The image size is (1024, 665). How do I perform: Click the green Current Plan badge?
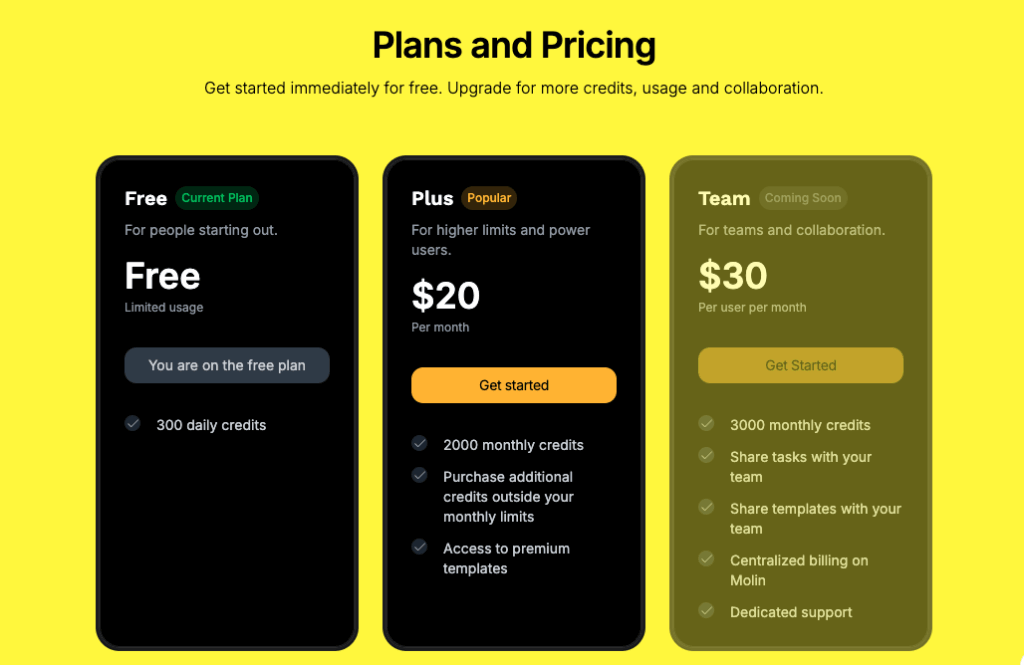(x=217, y=198)
